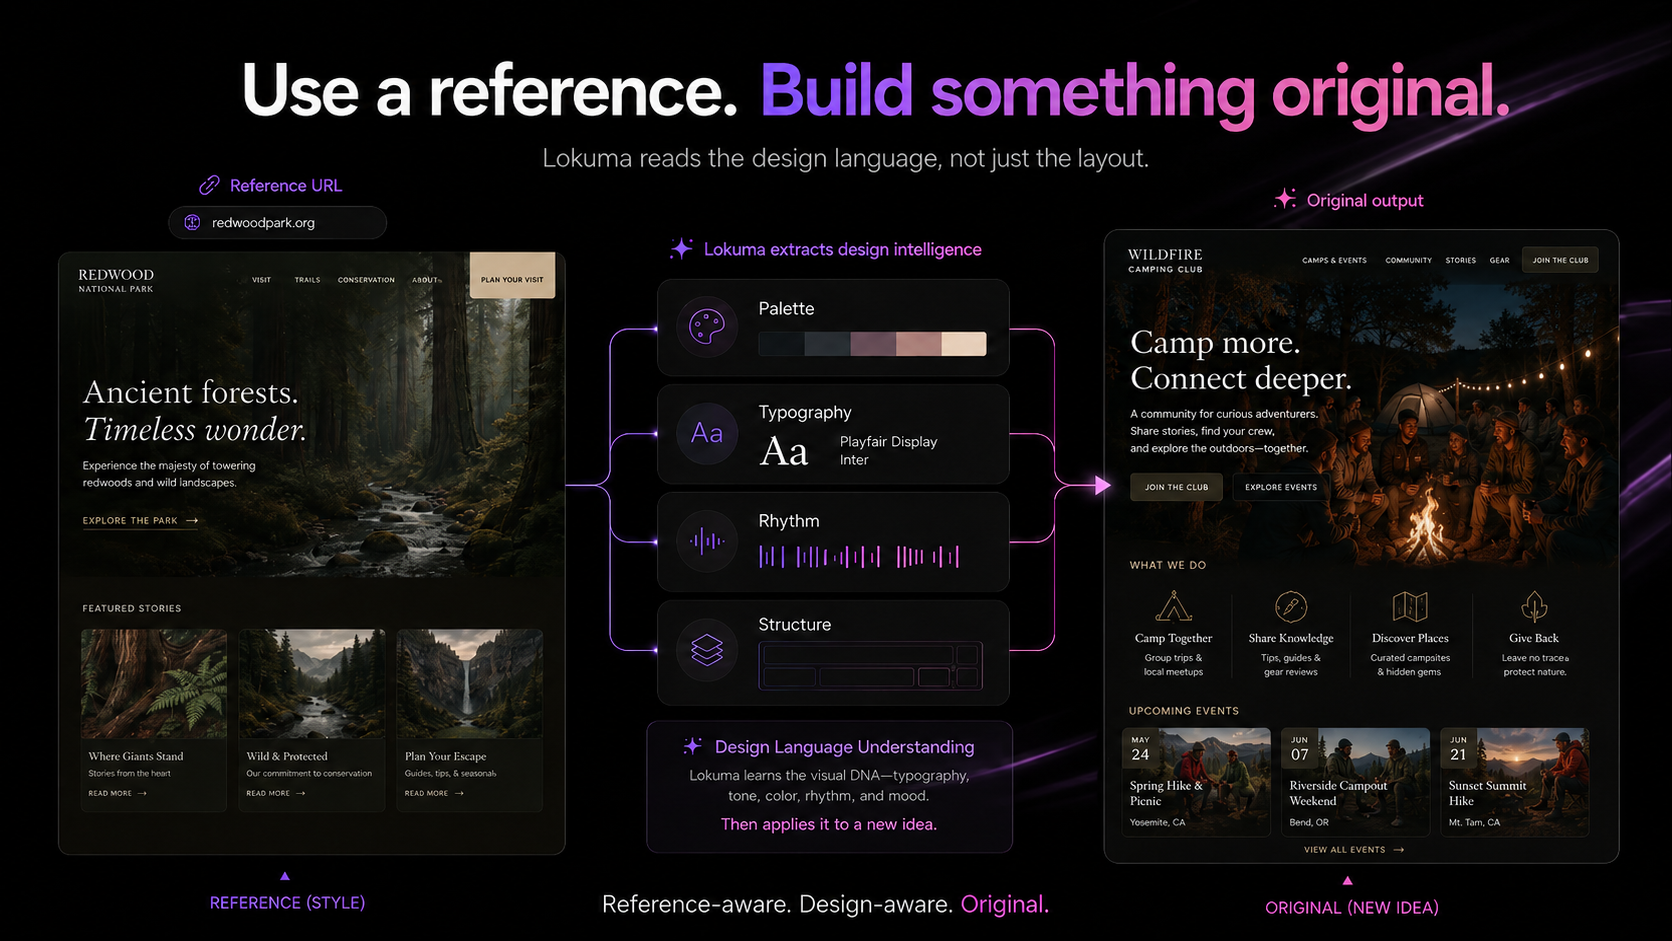
Task: Click the Redwood National Park logo
Action: [x=116, y=280]
